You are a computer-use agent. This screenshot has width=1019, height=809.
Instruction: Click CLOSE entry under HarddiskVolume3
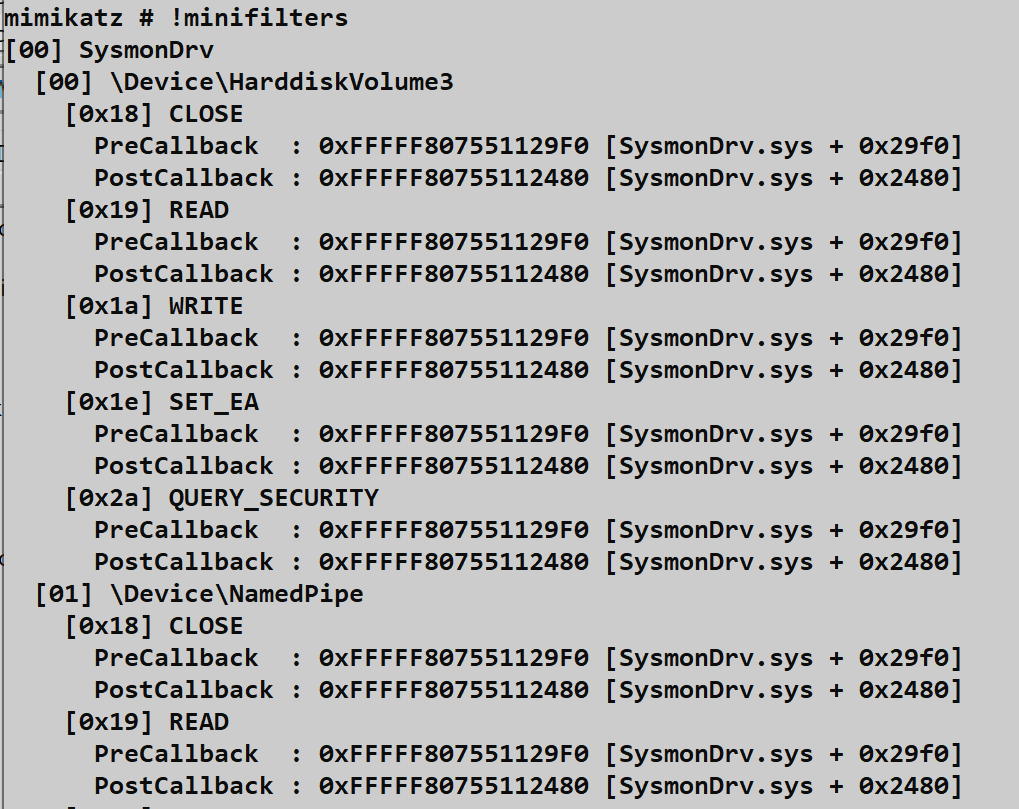click(154, 114)
